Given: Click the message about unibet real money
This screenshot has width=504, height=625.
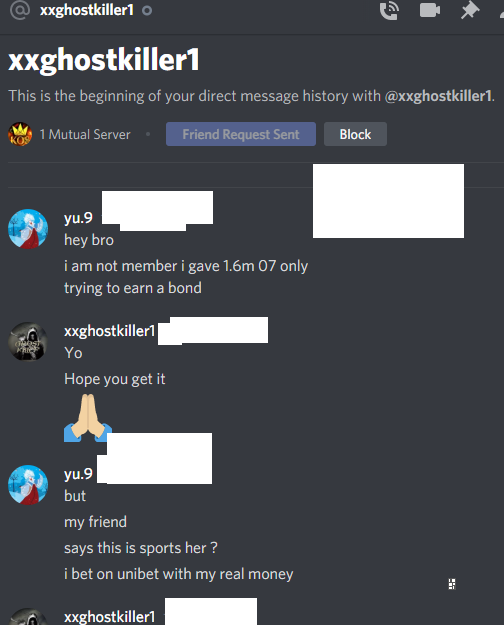Looking at the screenshot, I should click(179, 574).
